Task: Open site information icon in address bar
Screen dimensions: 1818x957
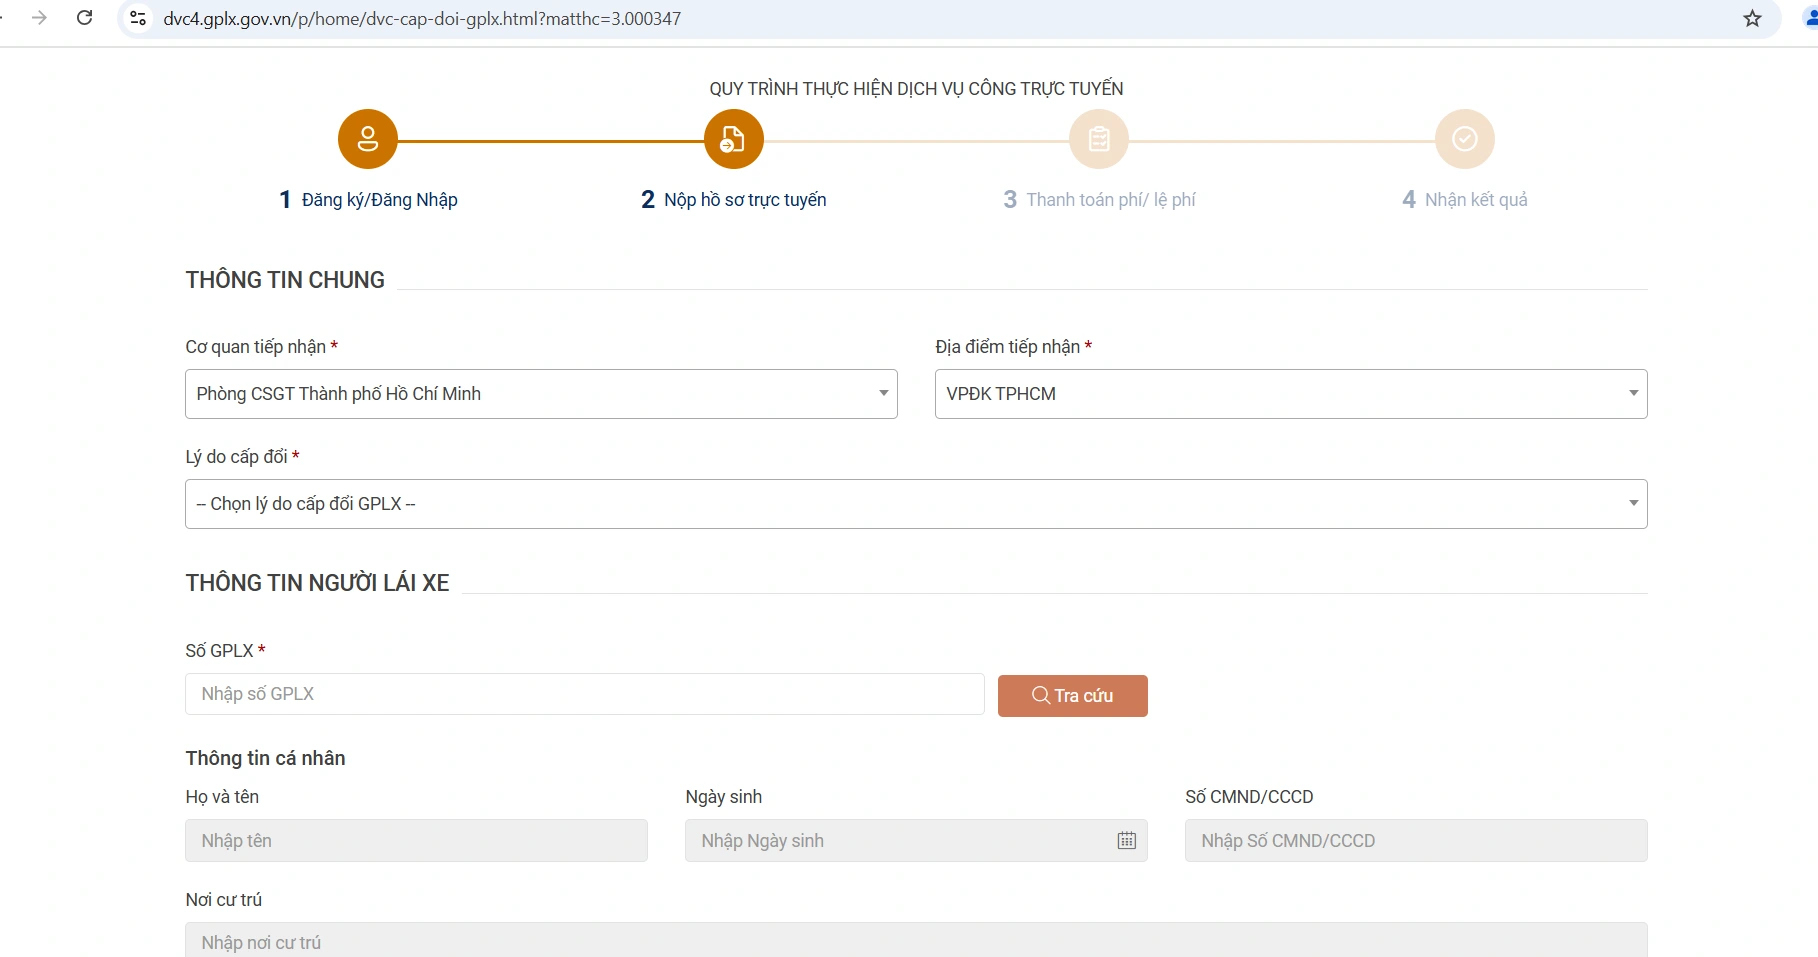Action: click(x=139, y=18)
